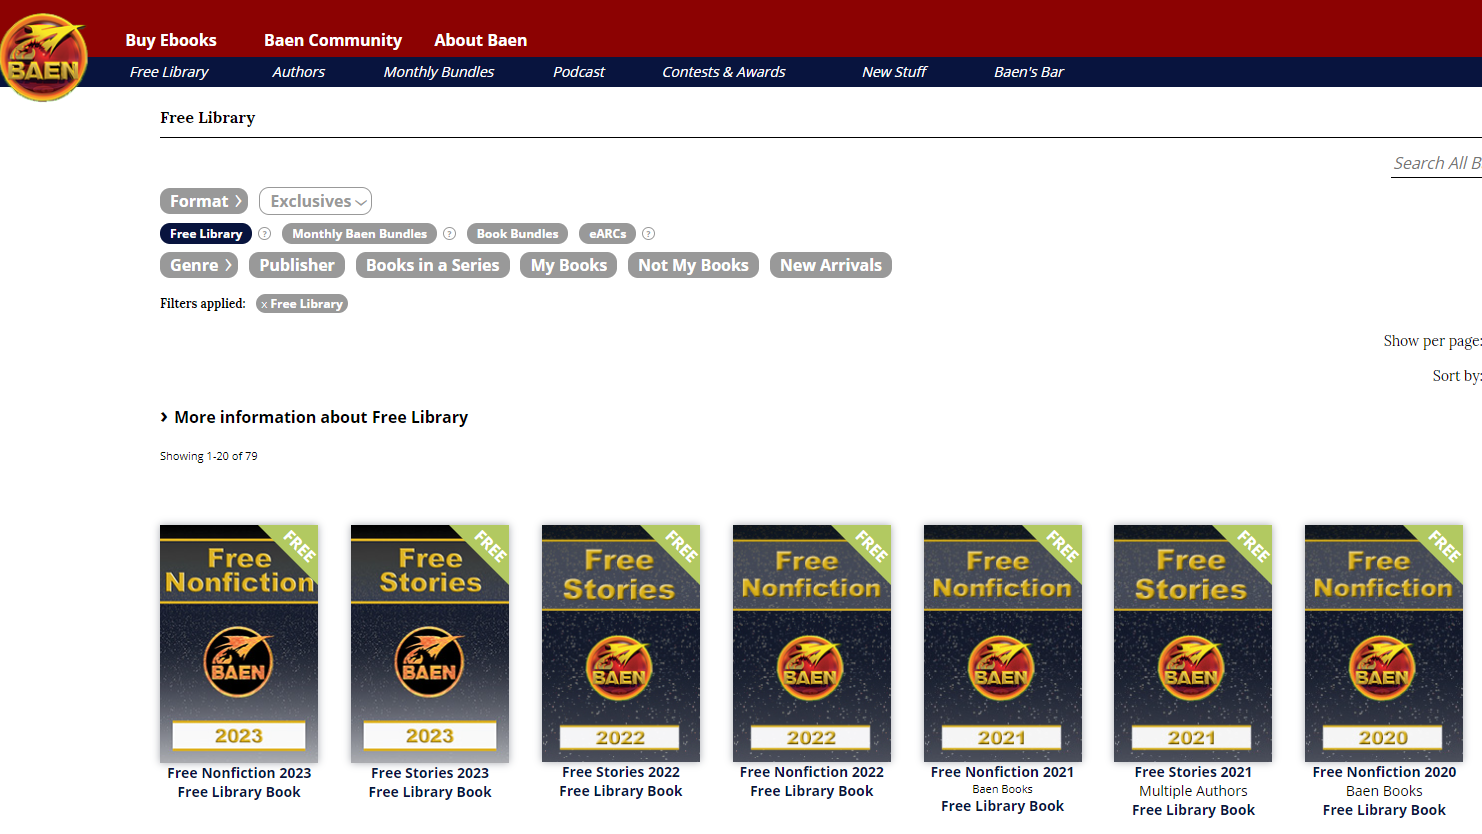This screenshot has width=1482, height=834.
Task: Click the 'Sort by:' label
Action: click(1457, 376)
